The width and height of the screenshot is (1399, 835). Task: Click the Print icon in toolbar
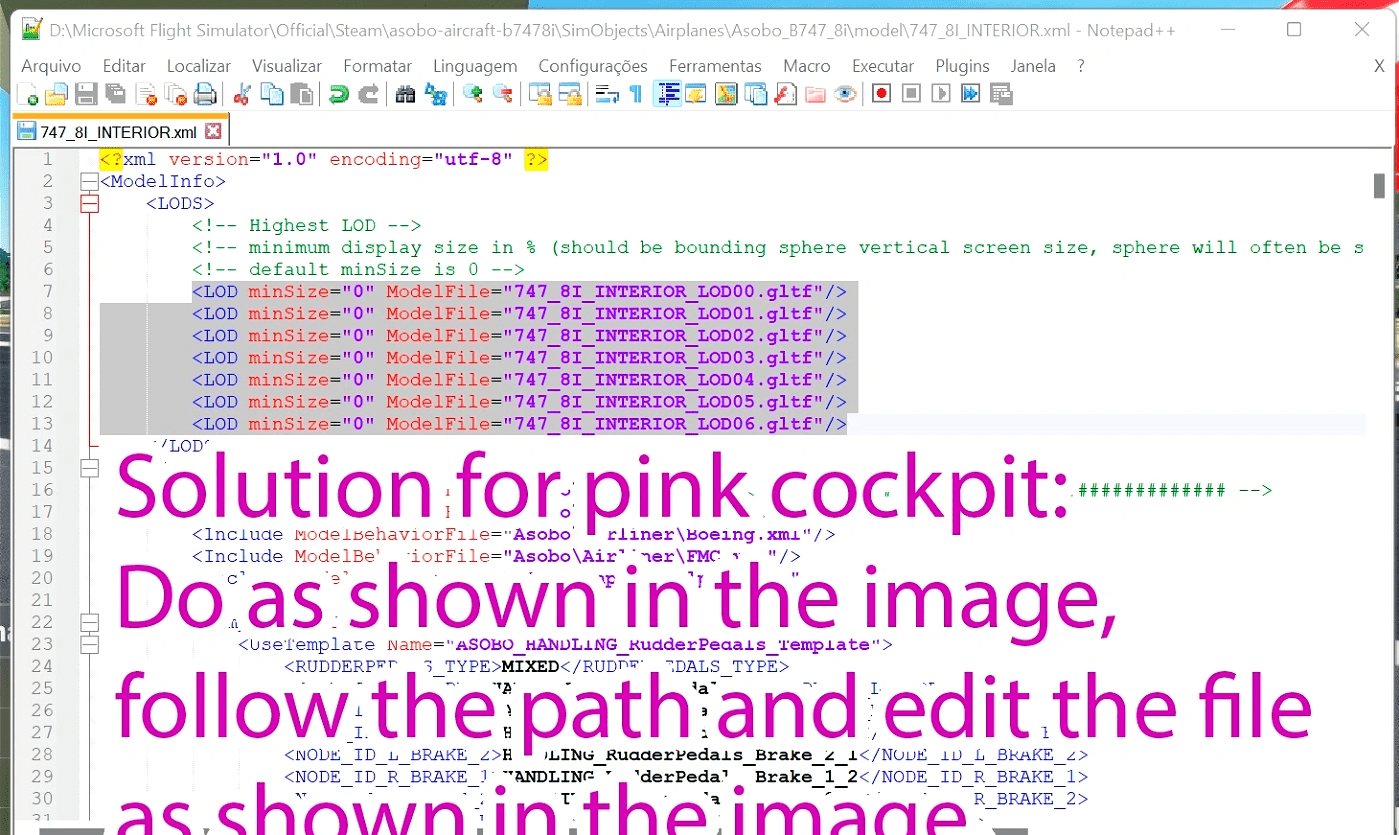pos(205,95)
